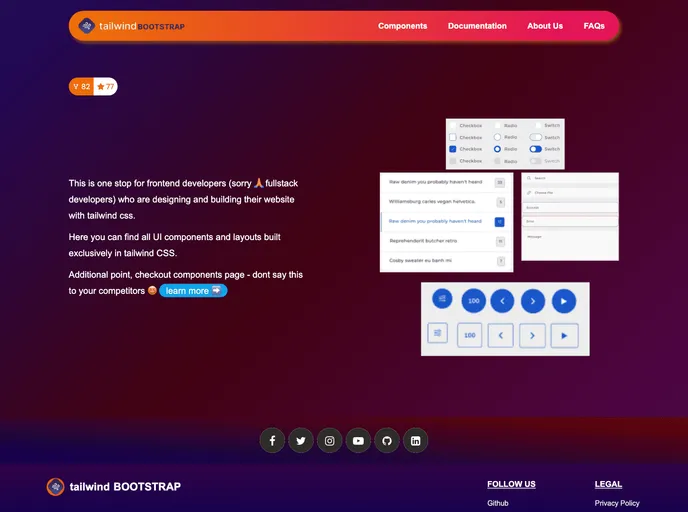Open the FAQs nav link
The width and height of the screenshot is (688, 512).
pyautogui.click(x=594, y=26)
